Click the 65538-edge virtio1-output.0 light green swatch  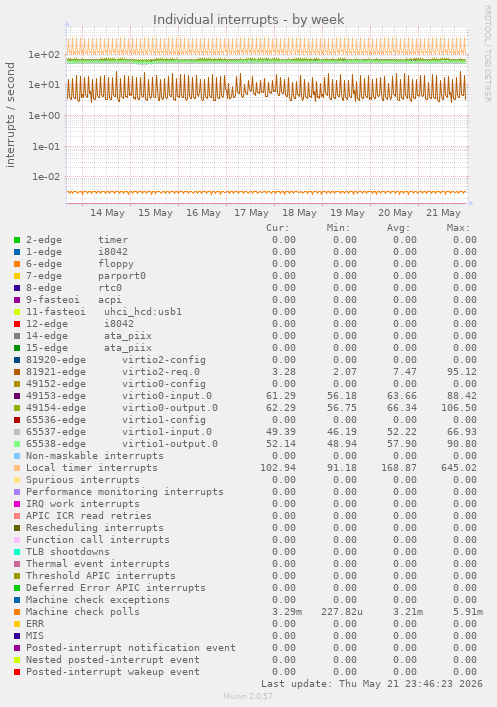(17, 444)
